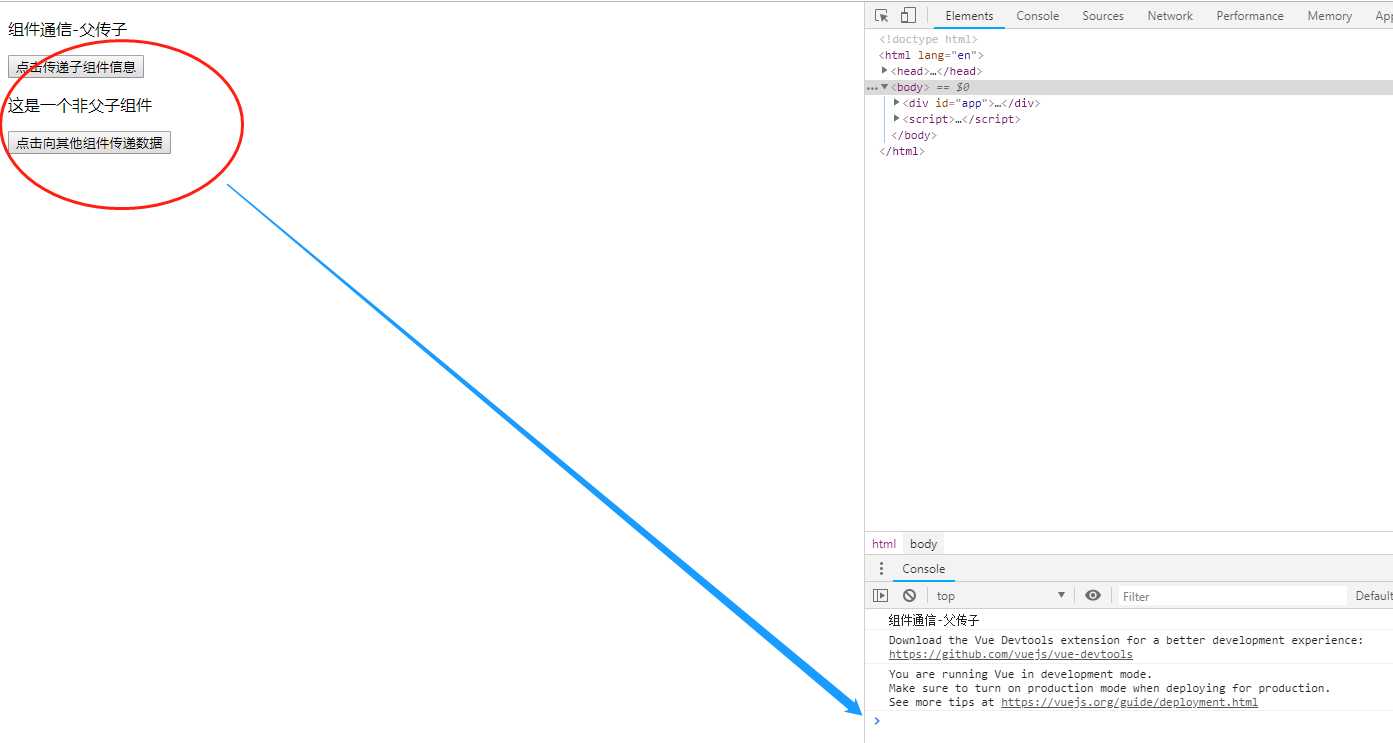This screenshot has width=1393, height=743.
Task: Select the html breadcrumb item
Action: [x=884, y=544]
